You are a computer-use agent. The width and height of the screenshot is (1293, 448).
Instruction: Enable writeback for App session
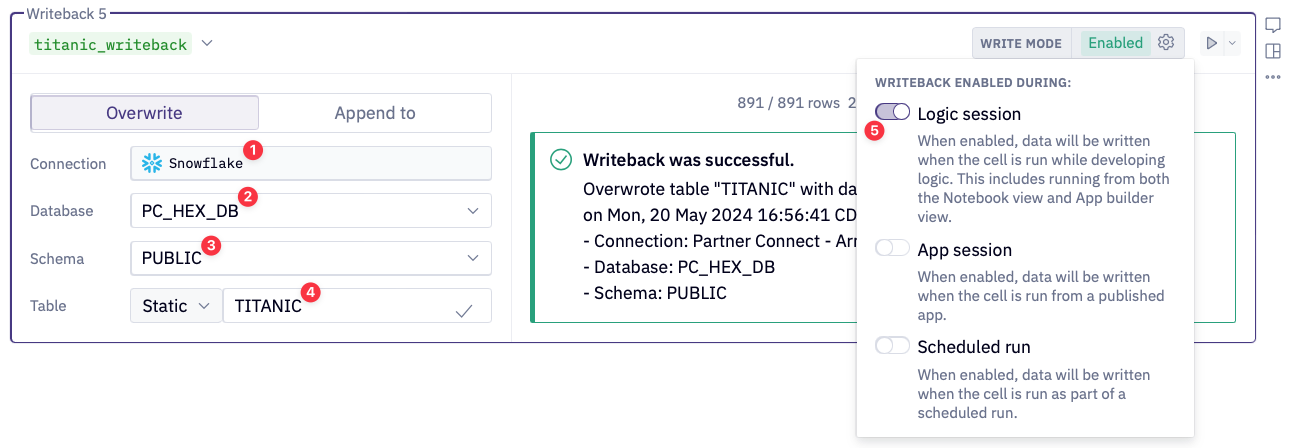coord(892,249)
